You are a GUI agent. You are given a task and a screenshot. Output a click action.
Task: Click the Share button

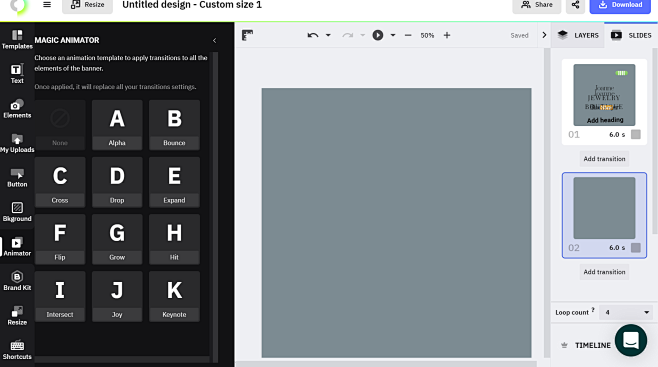pos(537,5)
